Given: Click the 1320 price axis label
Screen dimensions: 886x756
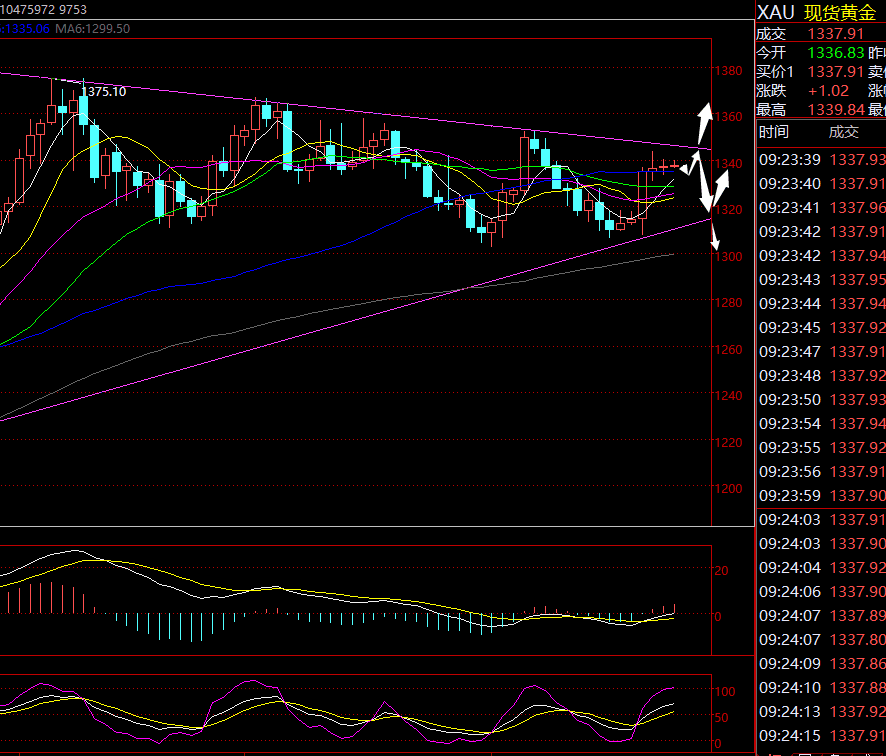Looking at the screenshot, I should point(729,210).
